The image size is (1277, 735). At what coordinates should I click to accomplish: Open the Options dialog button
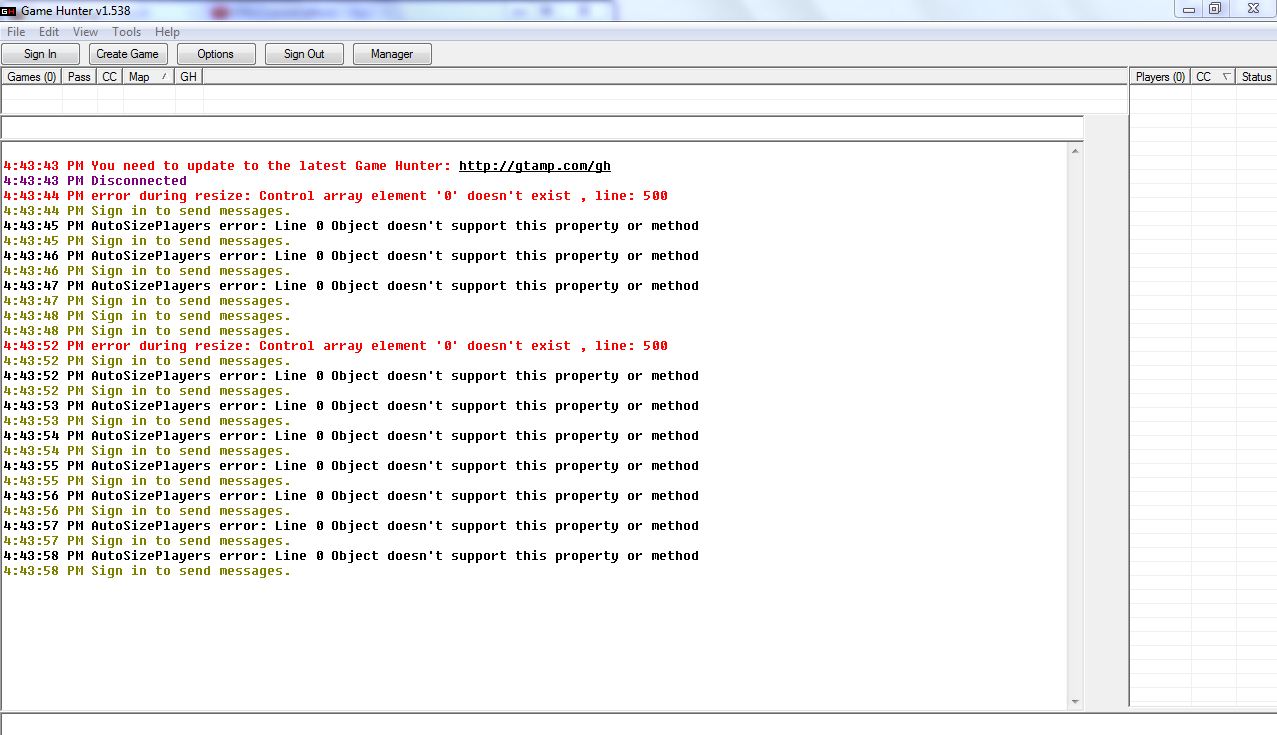click(215, 54)
